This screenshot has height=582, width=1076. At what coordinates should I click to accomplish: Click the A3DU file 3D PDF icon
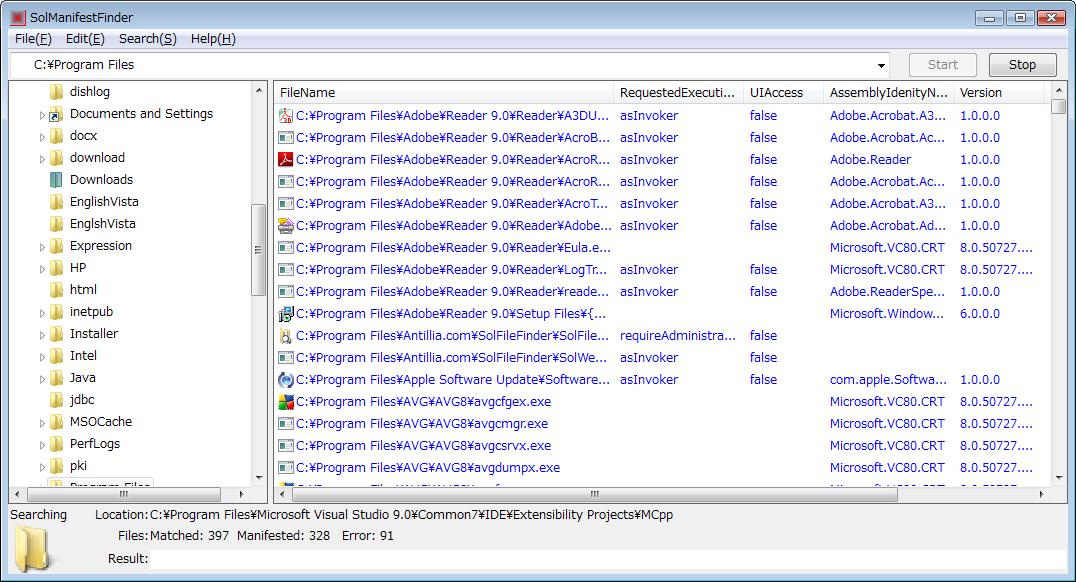[x=285, y=116]
